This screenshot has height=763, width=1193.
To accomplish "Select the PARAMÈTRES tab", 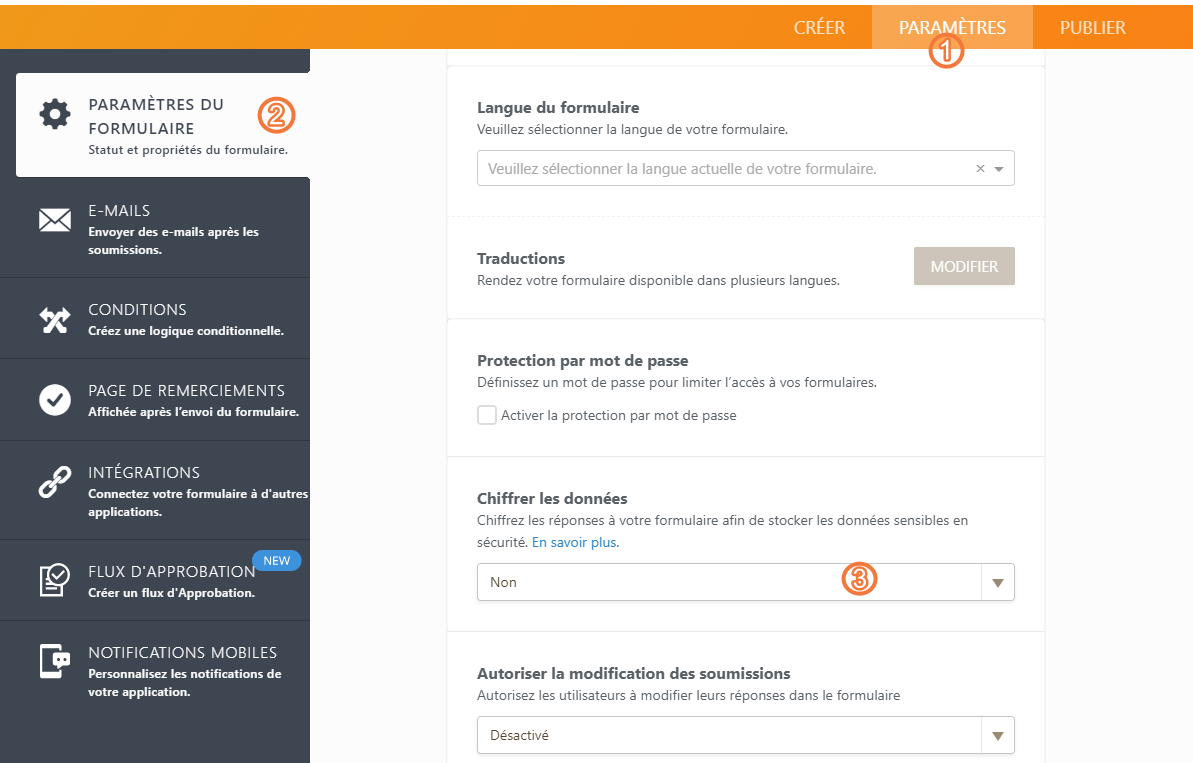I will (952, 27).
